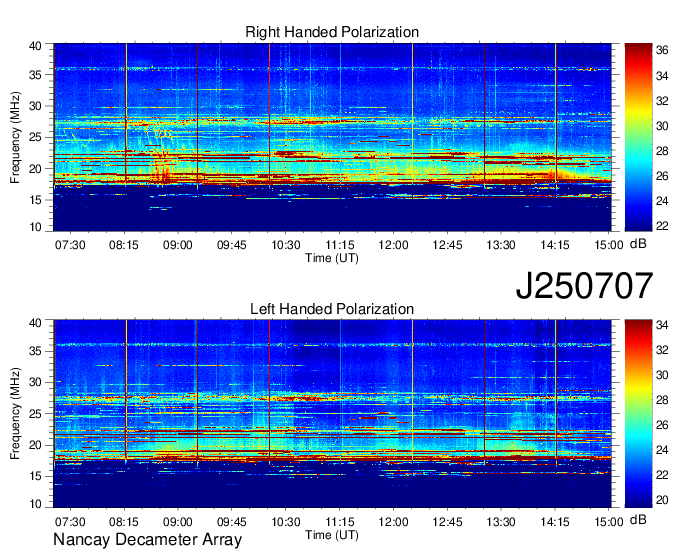Image resolution: width=680 pixels, height=552 pixels.
Task: Click the 07:30 tick under the Right Handed plot
Action: tap(70, 245)
